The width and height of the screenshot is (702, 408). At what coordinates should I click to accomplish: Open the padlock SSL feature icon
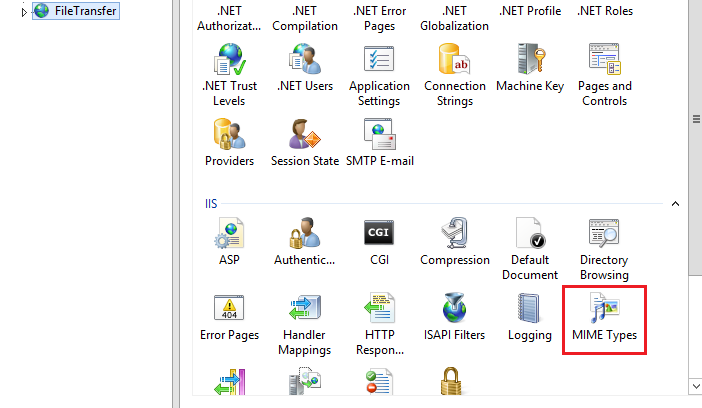(x=451, y=381)
